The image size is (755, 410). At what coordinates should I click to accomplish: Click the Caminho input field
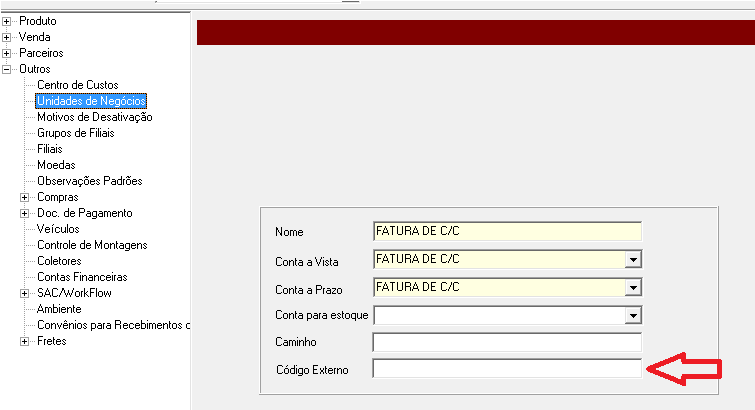pos(507,342)
